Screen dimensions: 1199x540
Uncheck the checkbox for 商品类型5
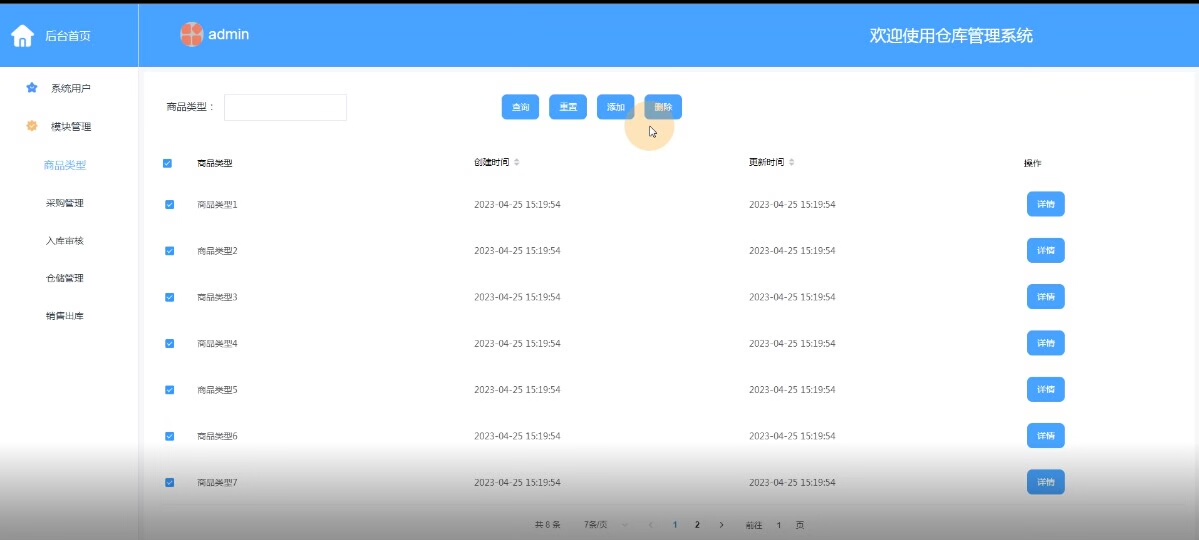[x=170, y=389]
